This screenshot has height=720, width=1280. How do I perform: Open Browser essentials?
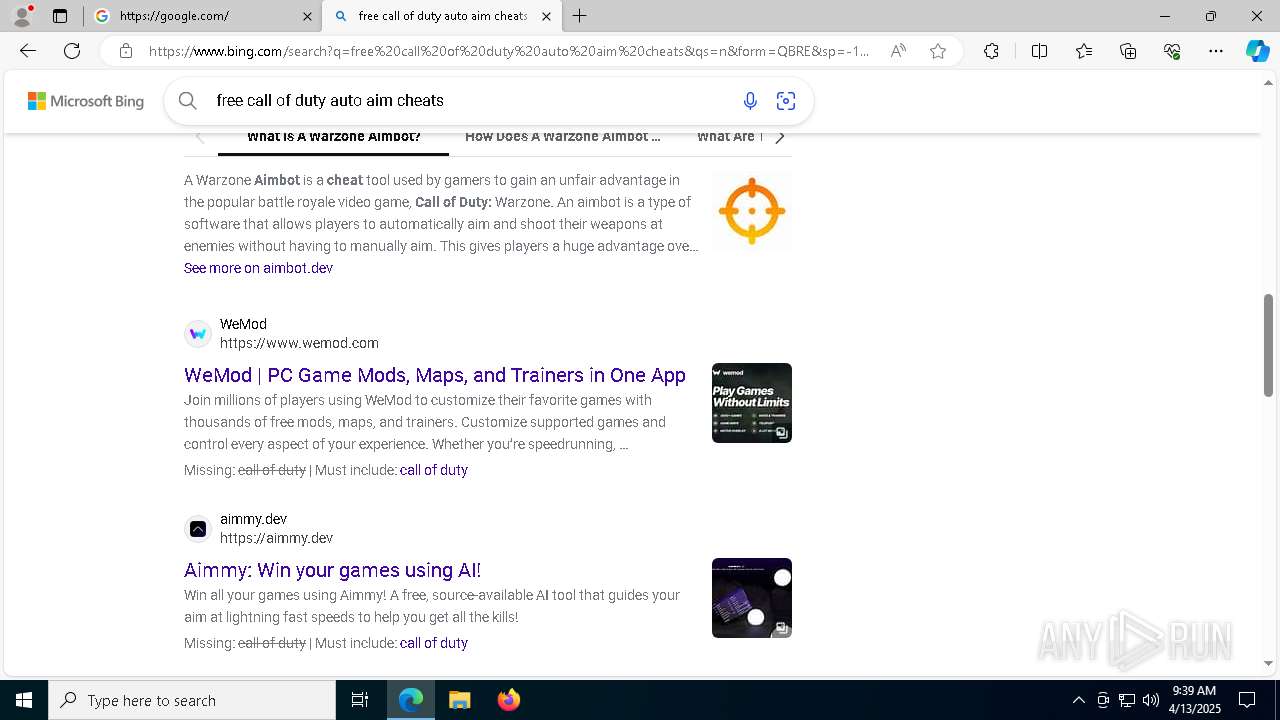point(1172,51)
